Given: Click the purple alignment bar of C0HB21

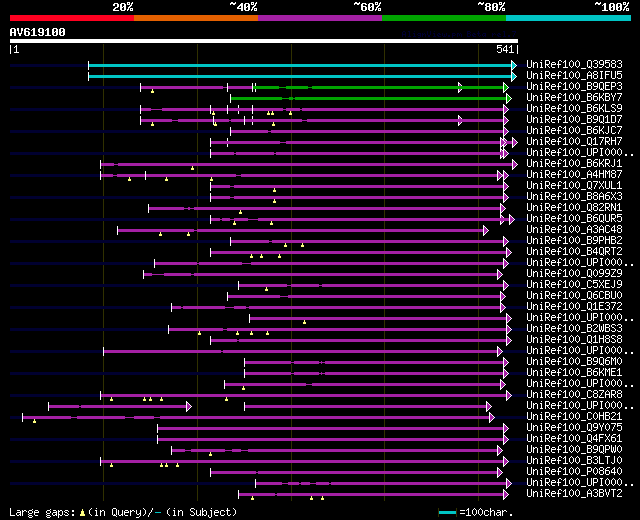Looking at the screenshot, I should pyautogui.click(x=258, y=417).
